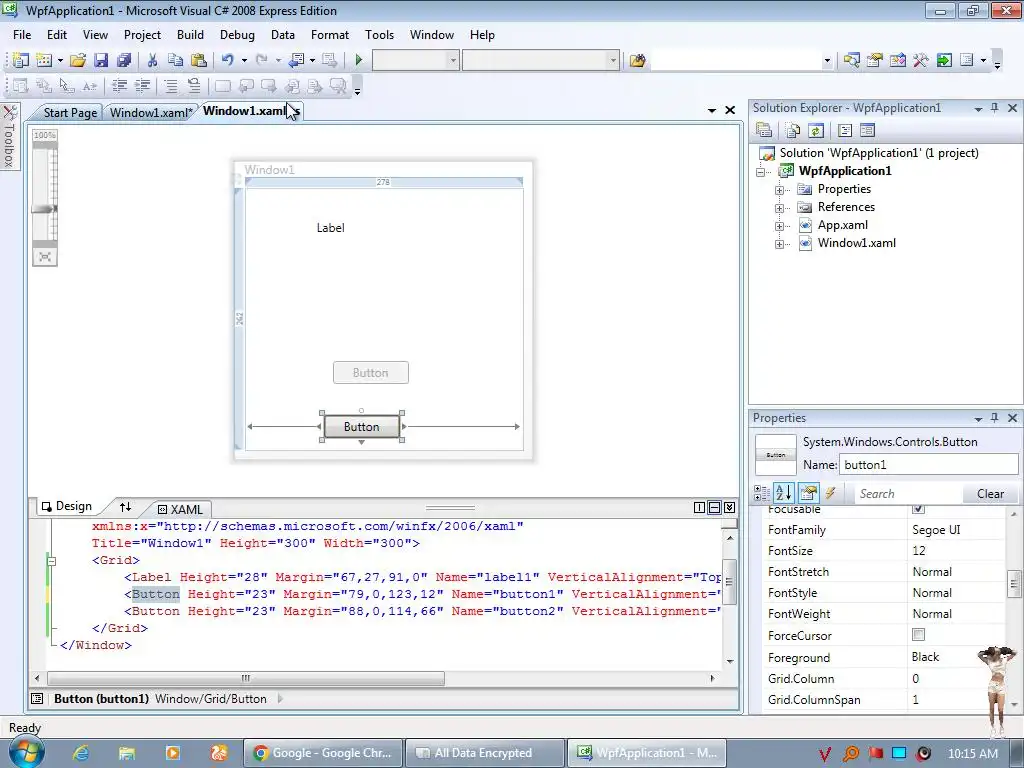
Task: Click the Open File folder icon
Action: (x=78, y=61)
